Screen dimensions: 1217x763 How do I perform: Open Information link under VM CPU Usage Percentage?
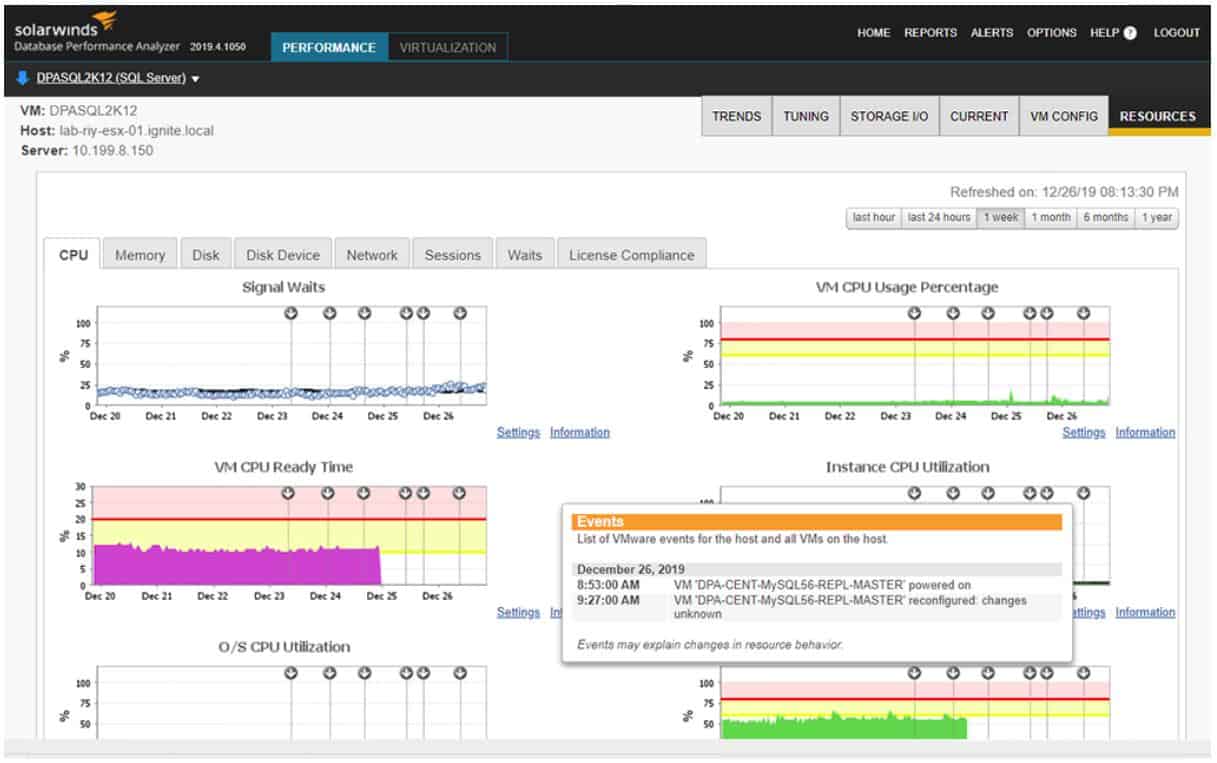tap(1146, 432)
